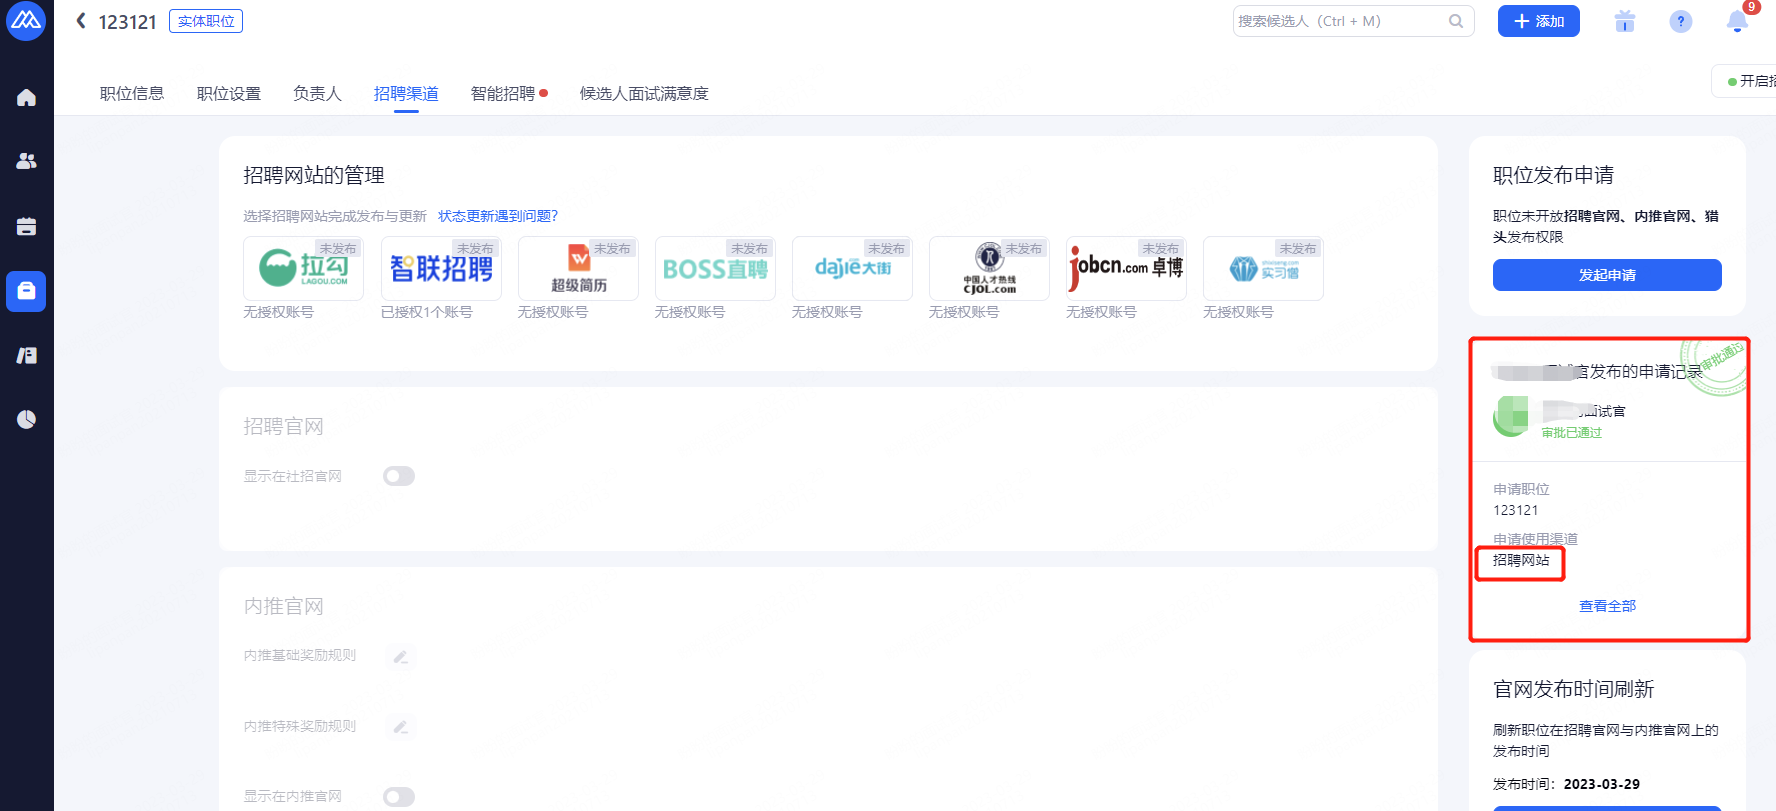Click the 招聘网站的管理 heading

[314, 175]
